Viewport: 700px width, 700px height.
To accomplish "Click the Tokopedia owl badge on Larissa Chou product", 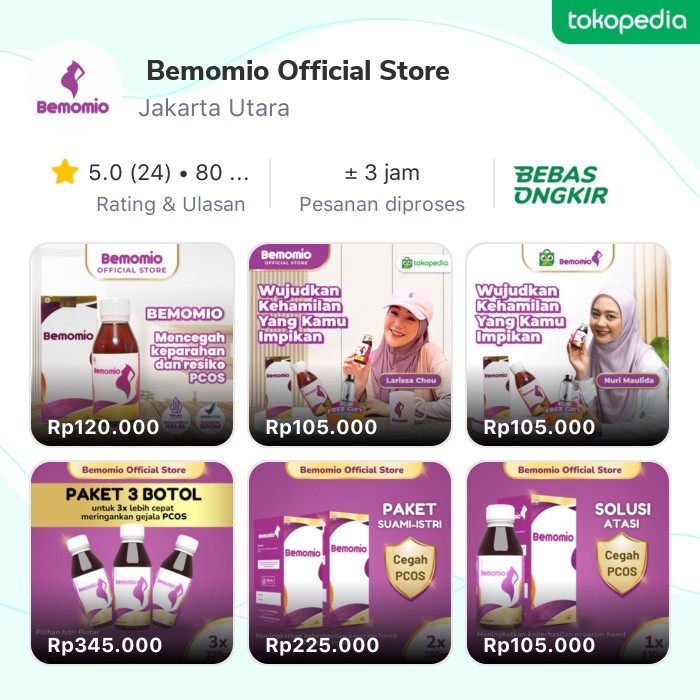I will [424, 263].
